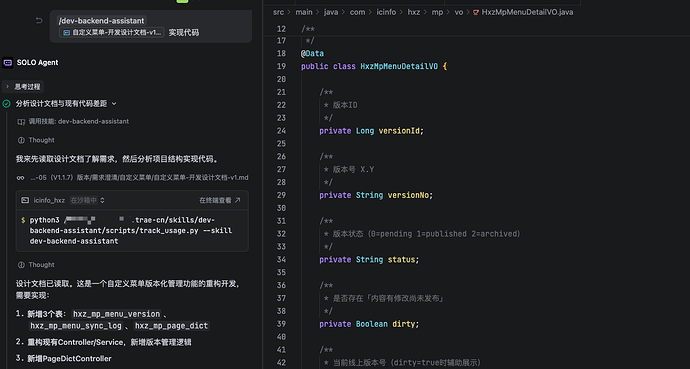This screenshot has width=690, height=369.
Task: Click the versionId field name
Action: pos(399,131)
